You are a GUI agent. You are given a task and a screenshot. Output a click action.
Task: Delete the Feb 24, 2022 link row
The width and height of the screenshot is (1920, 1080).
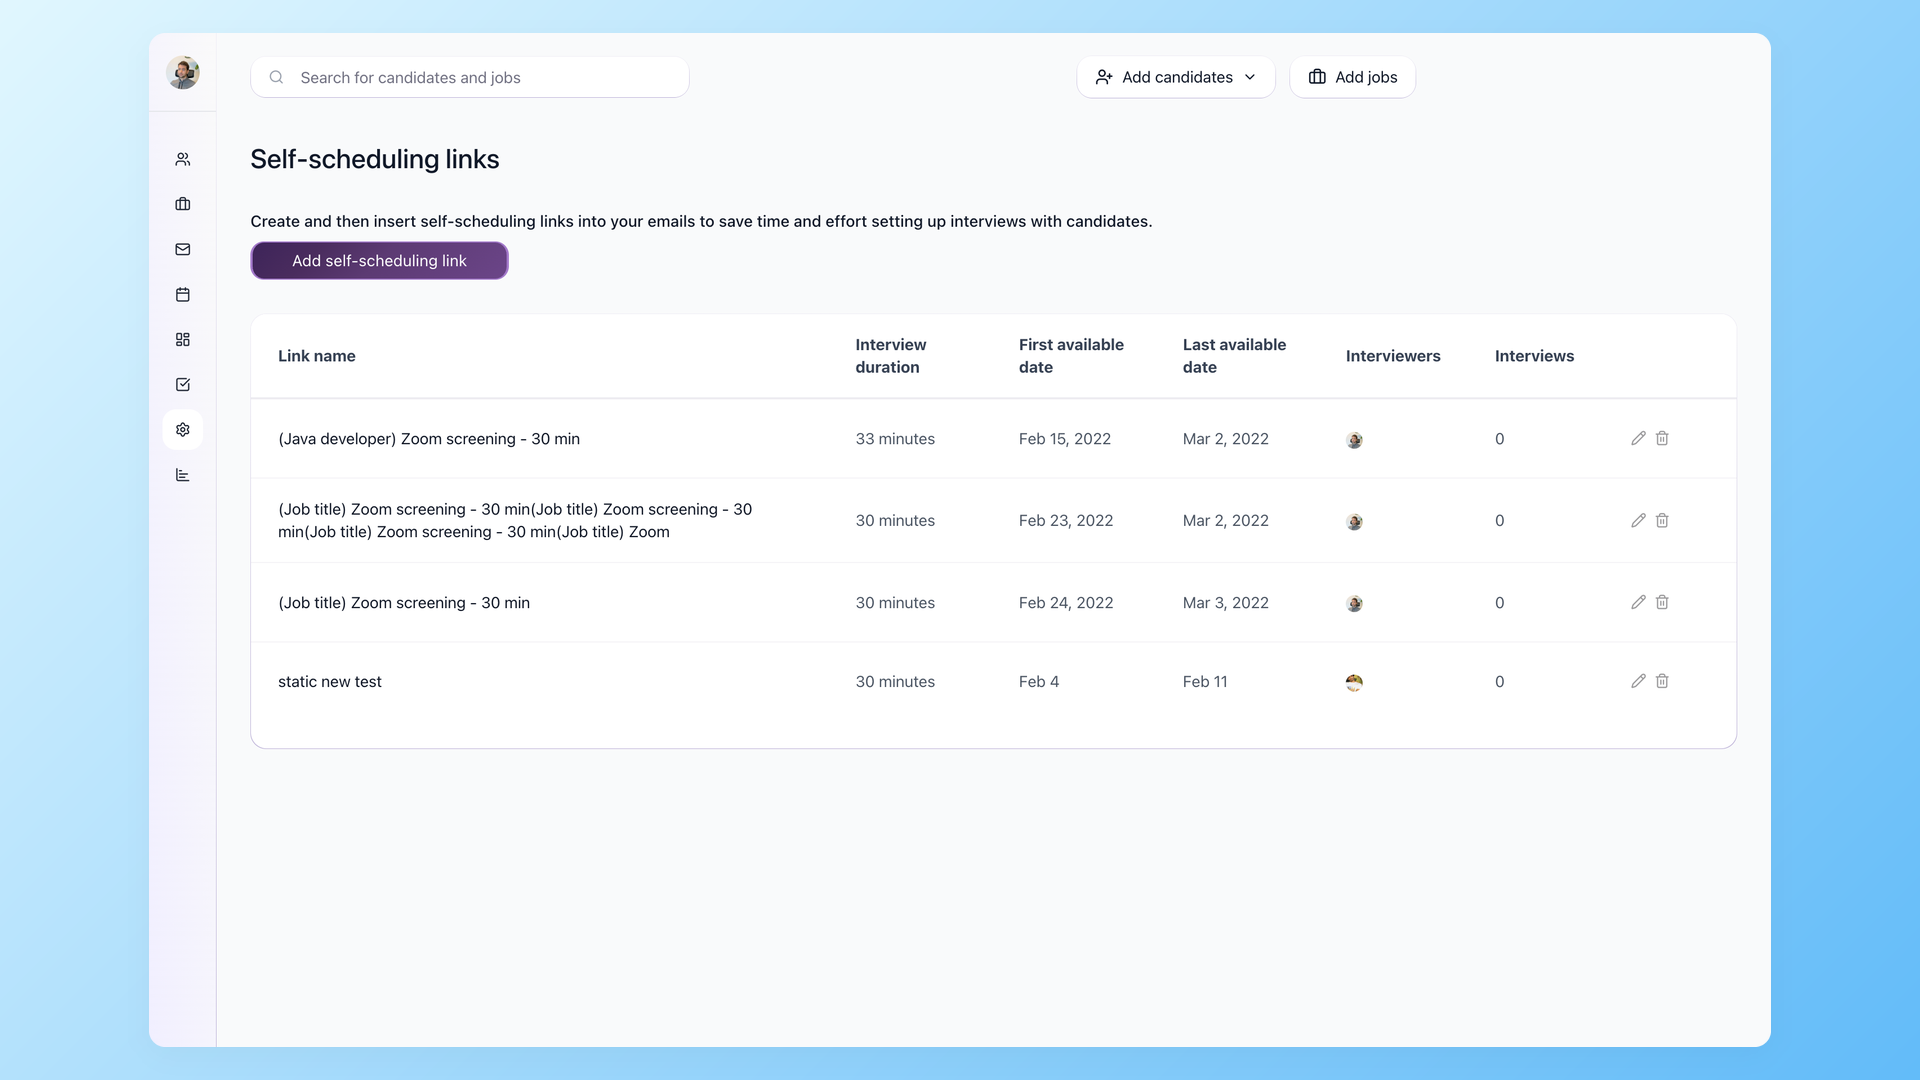click(1662, 602)
